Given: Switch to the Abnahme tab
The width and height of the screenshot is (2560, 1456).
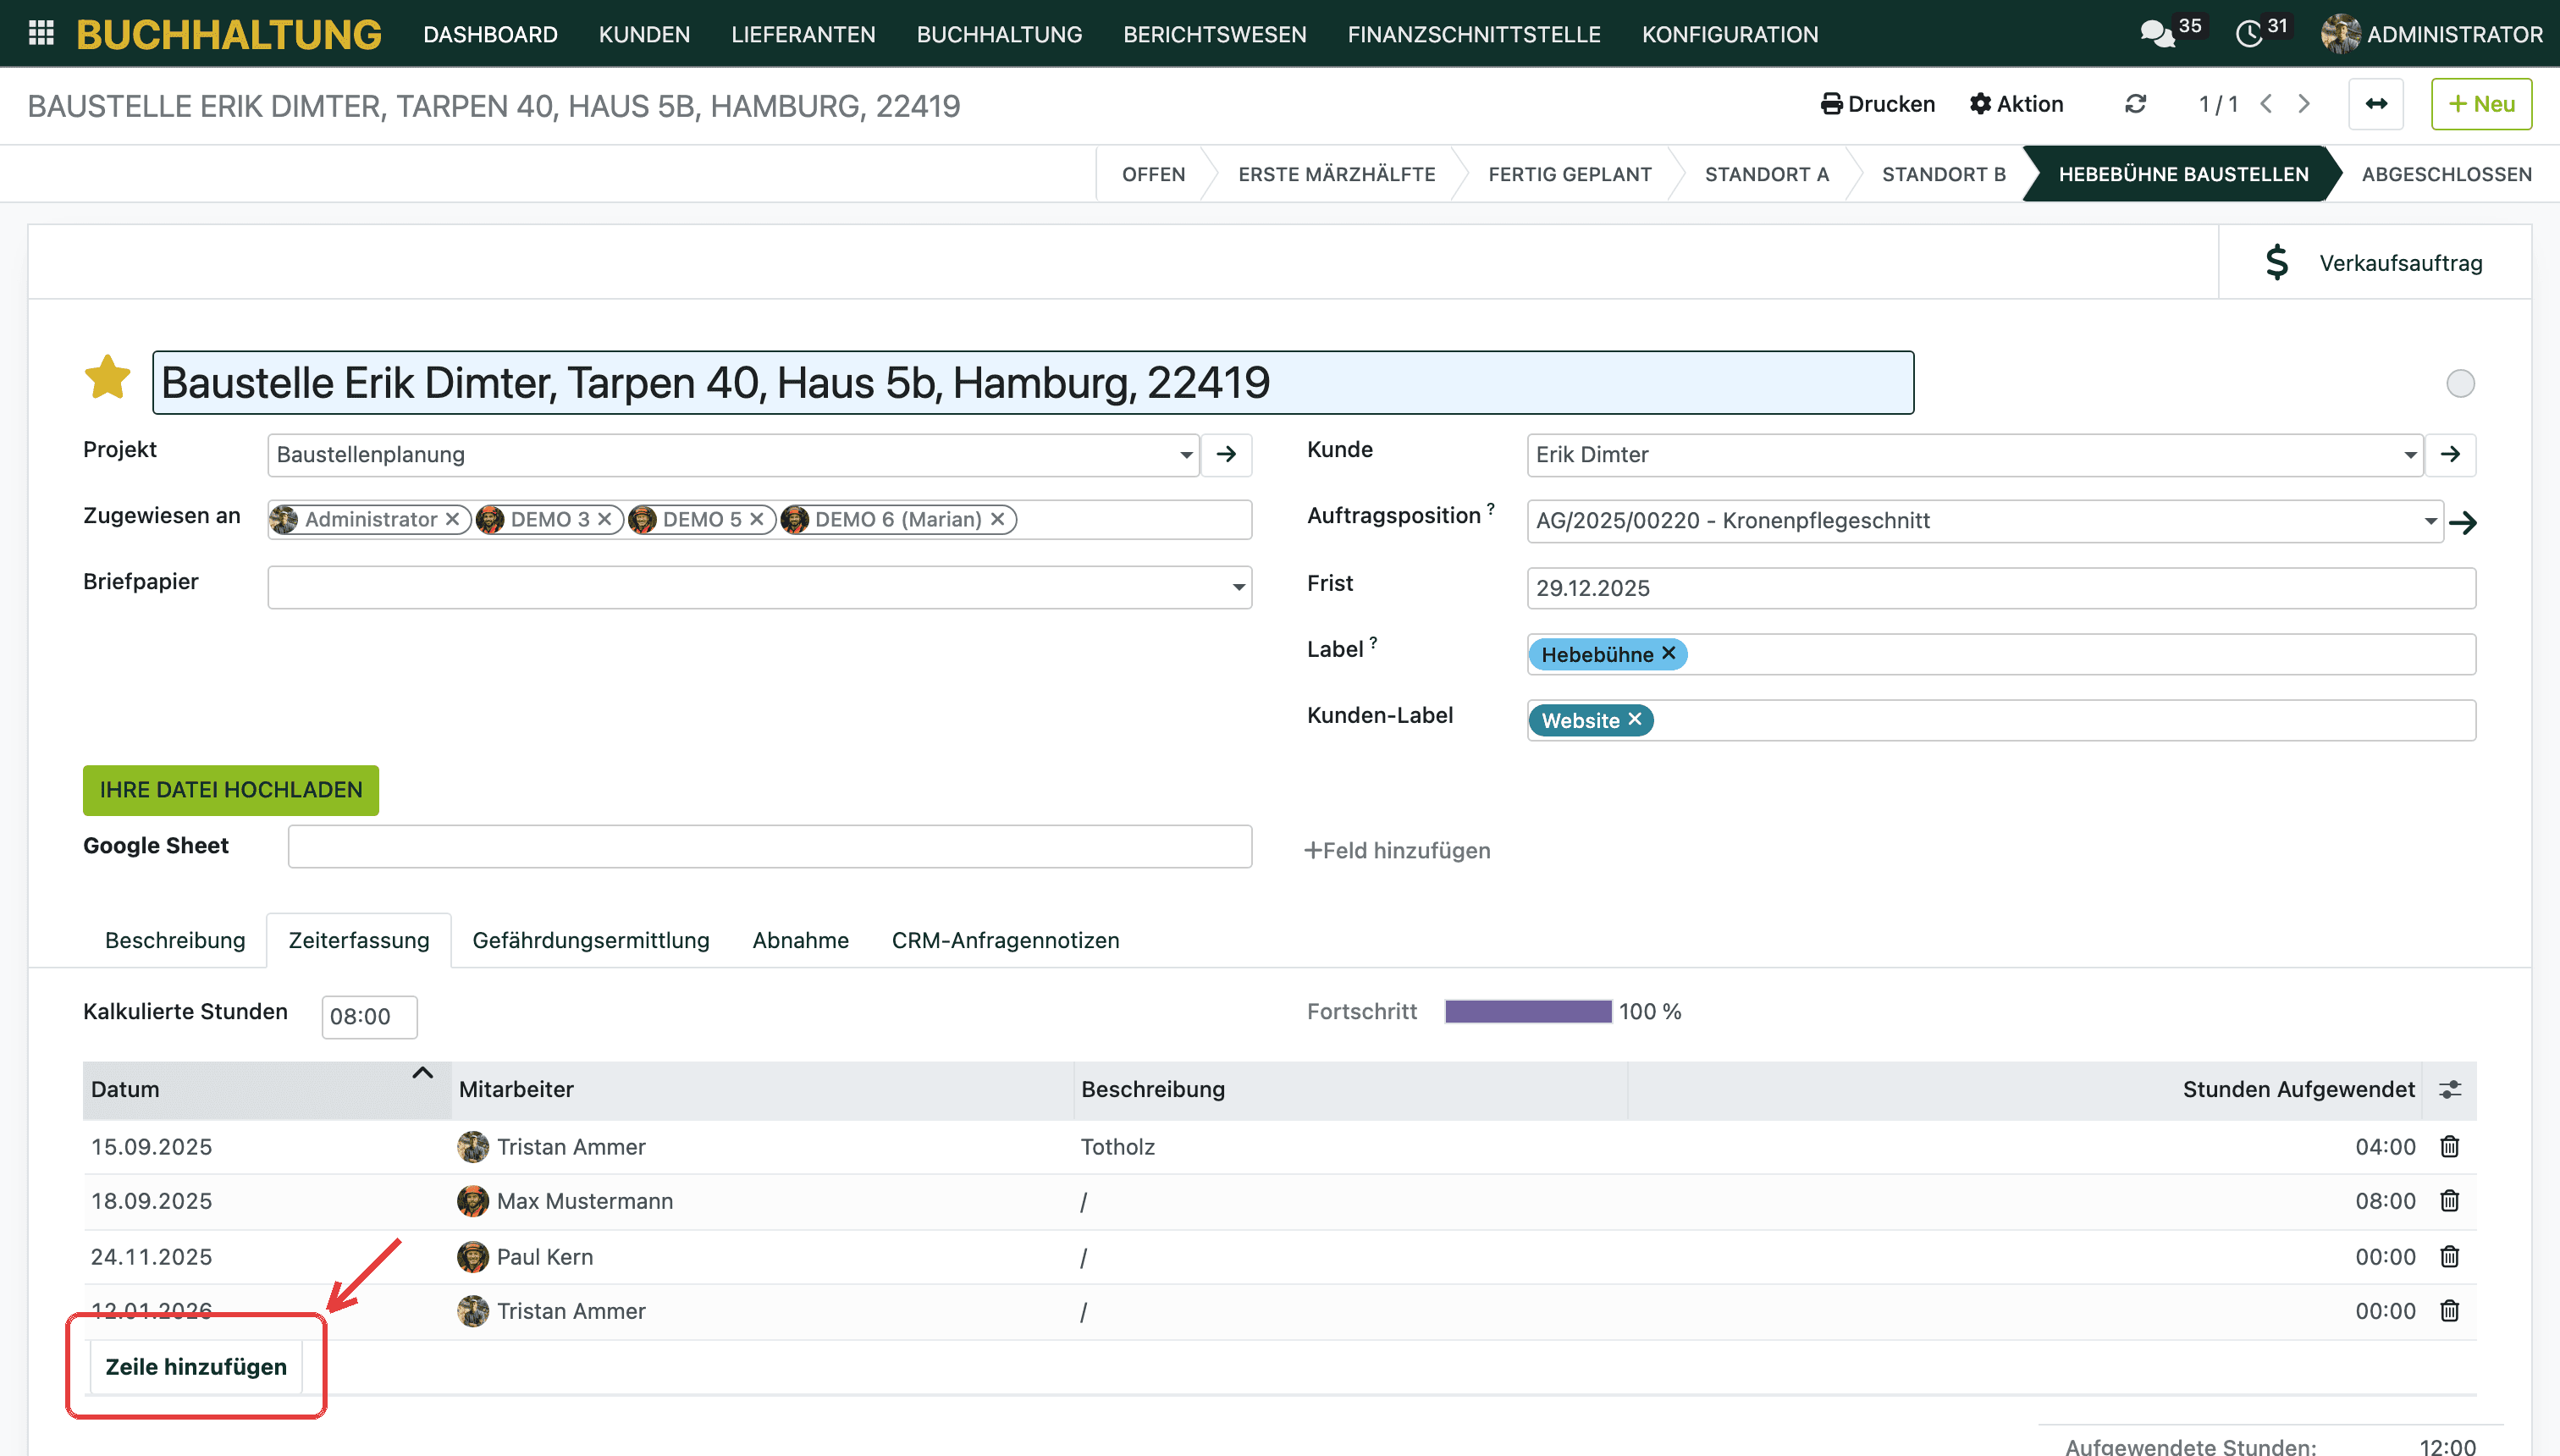Looking at the screenshot, I should tap(800, 940).
